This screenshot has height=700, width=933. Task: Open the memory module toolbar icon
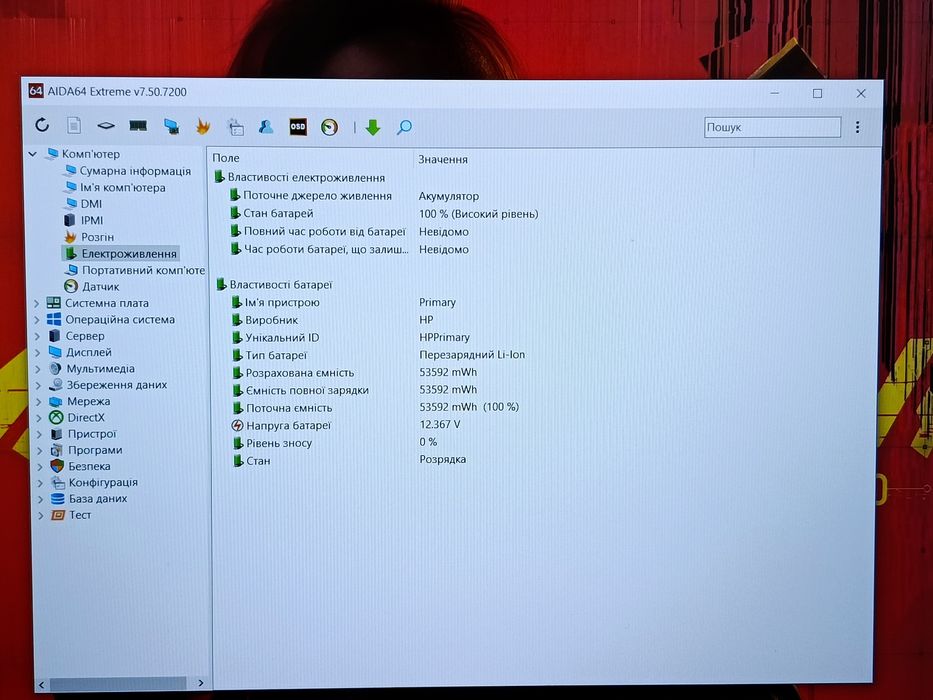[138, 126]
